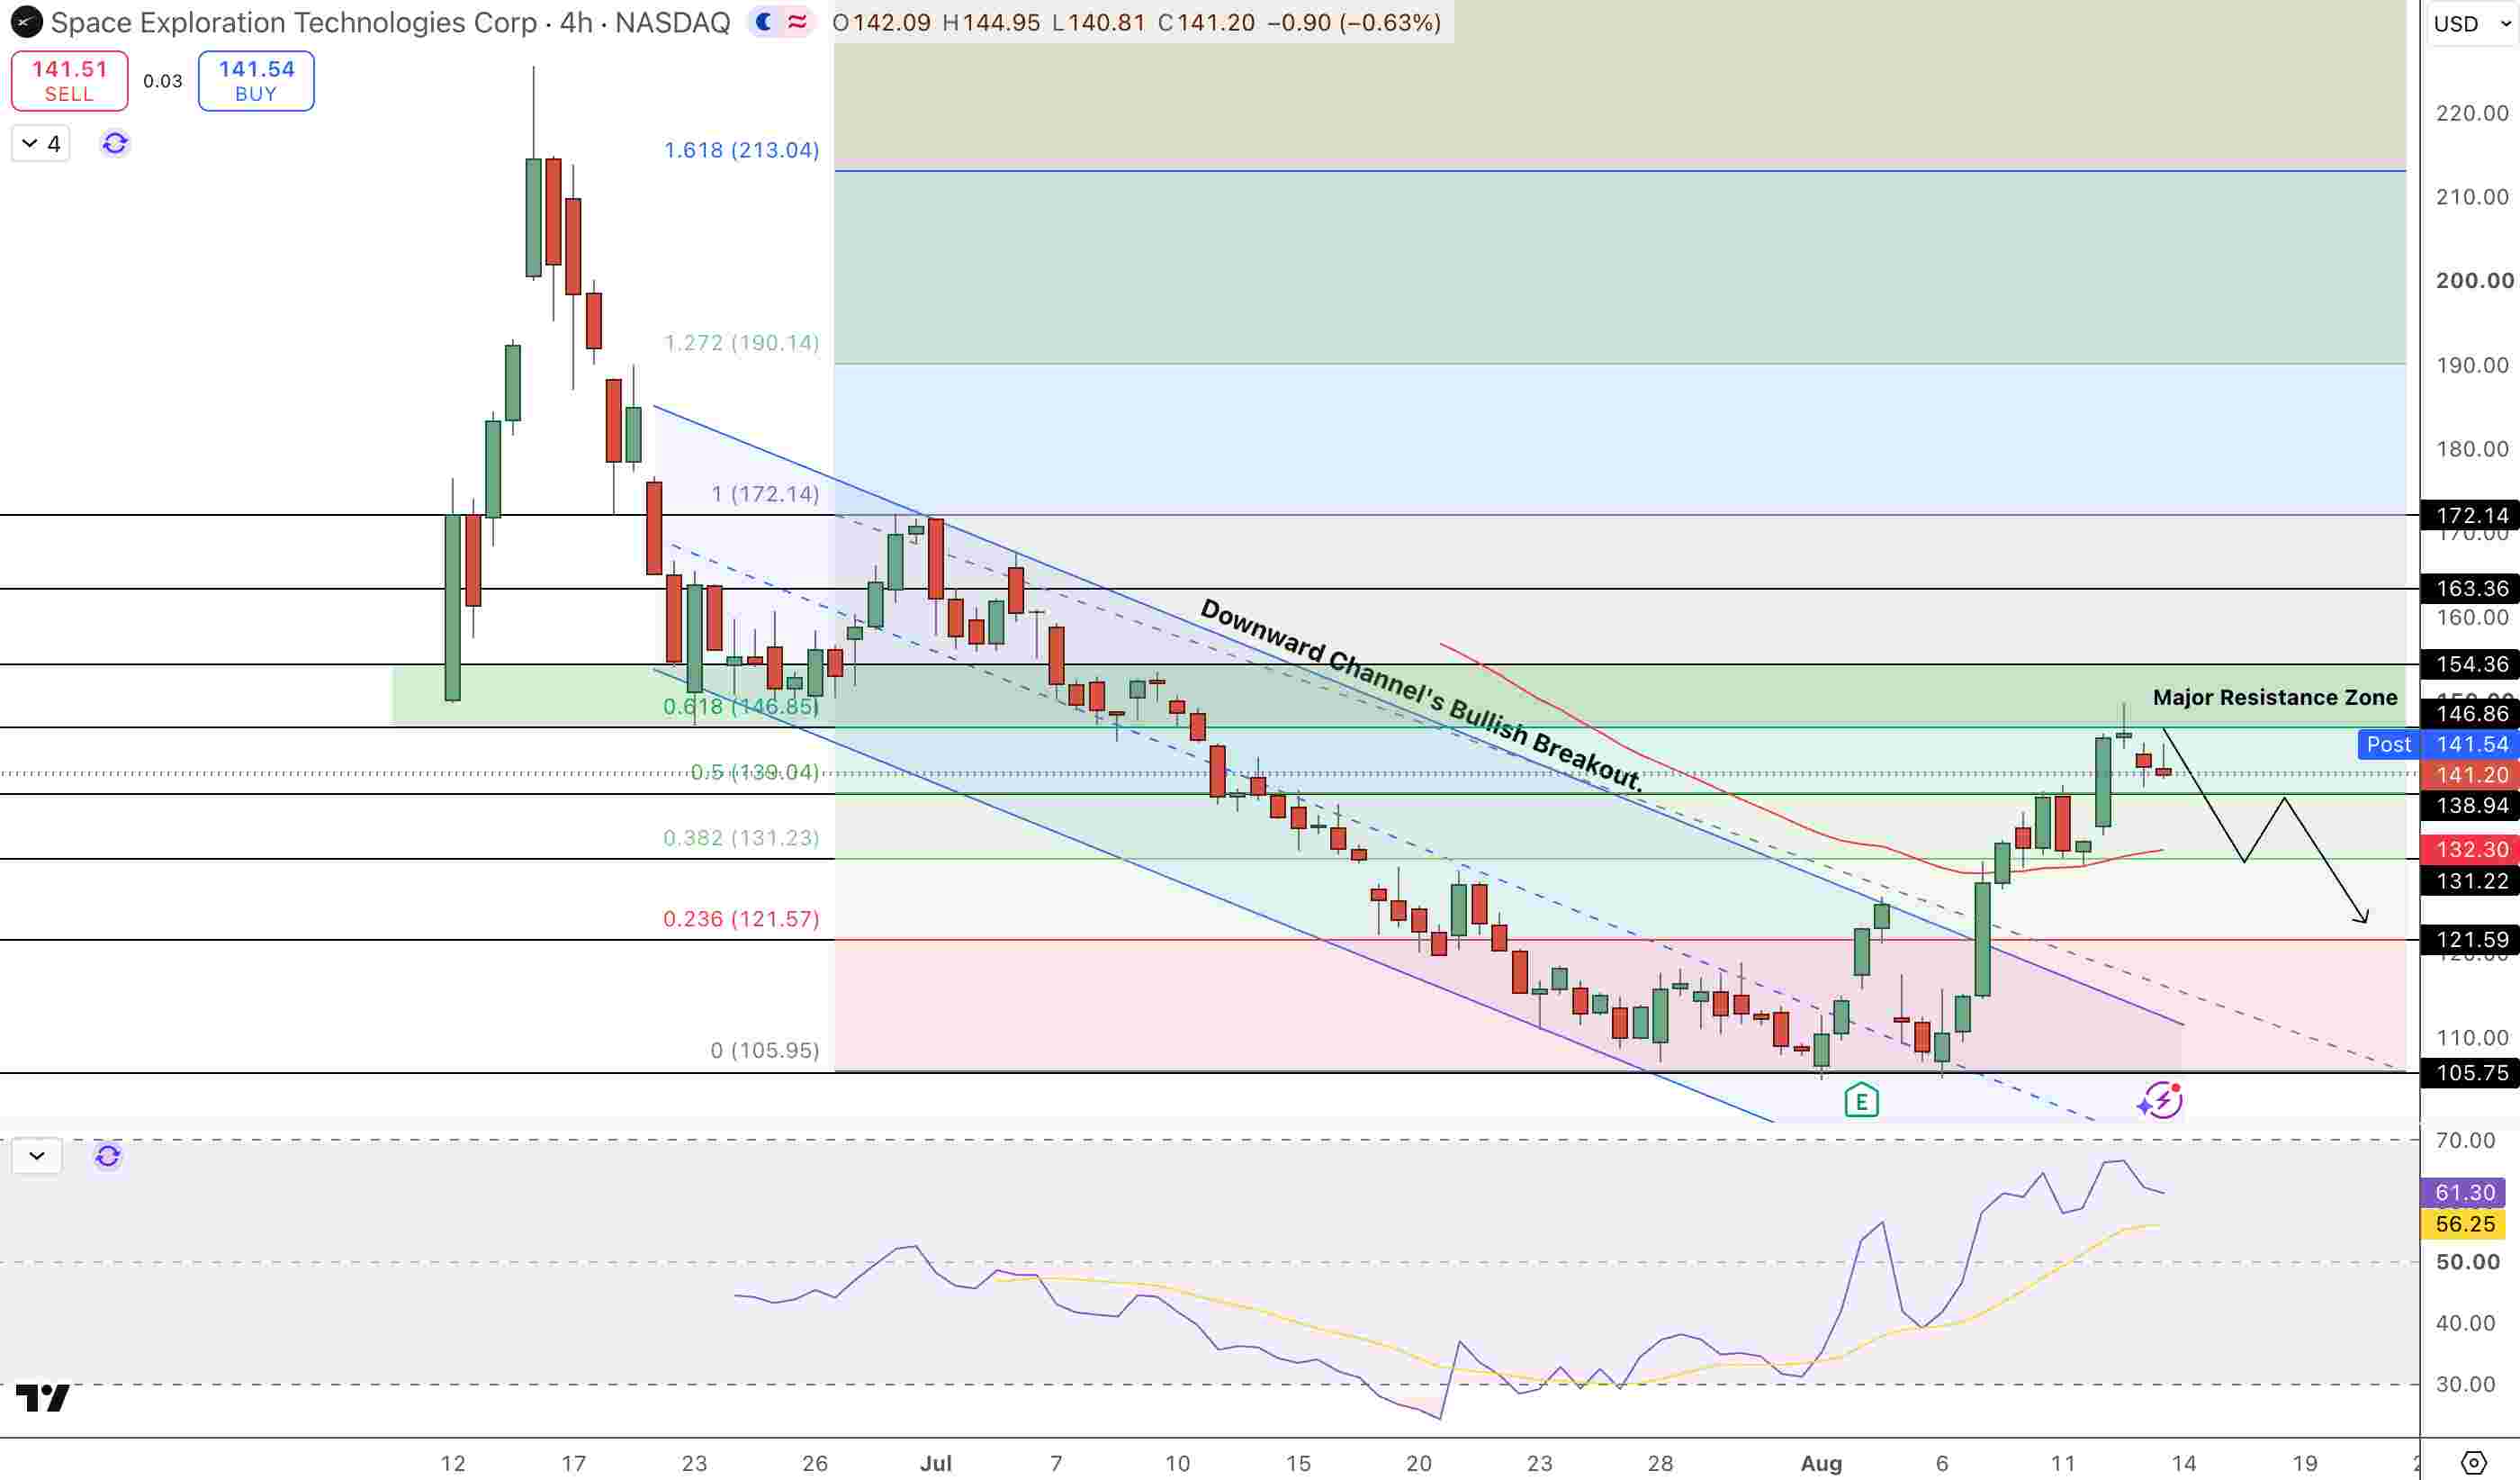Click the 0.236 (121.57) Fibonacci label
2520x1480 pixels.
[741, 919]
